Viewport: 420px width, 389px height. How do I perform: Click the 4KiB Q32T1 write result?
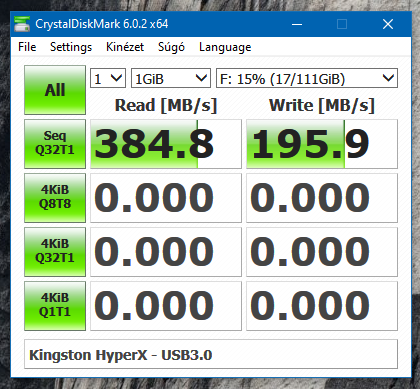[x=322, y=252]
